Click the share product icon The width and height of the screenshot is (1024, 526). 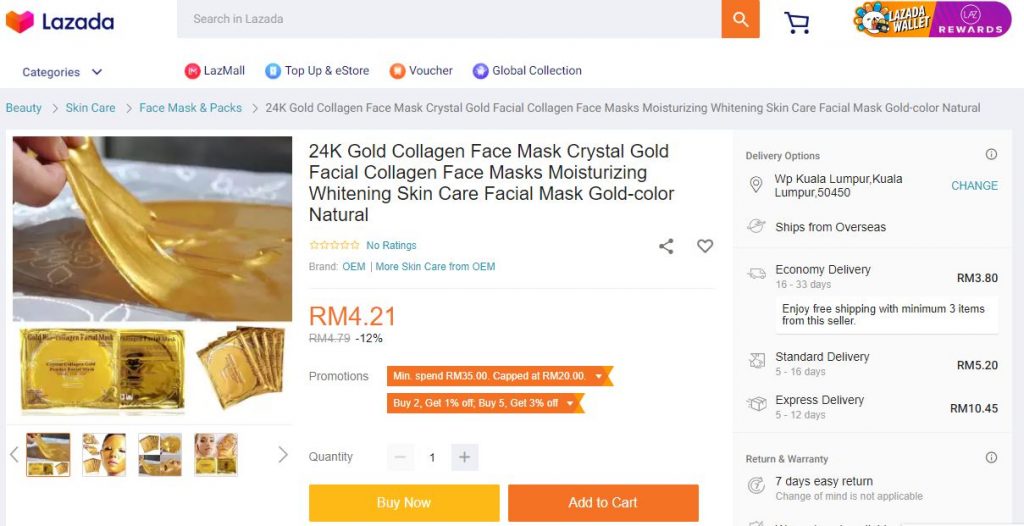(666, 246)
